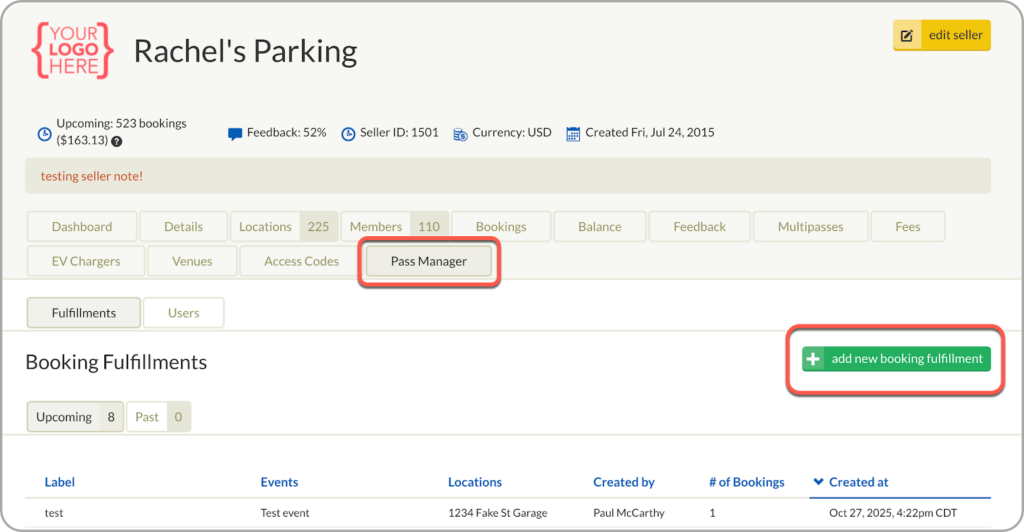This screenshot has width=1024, height=532.
Task: Click the question mark help icon
Action: coord(117,142)
